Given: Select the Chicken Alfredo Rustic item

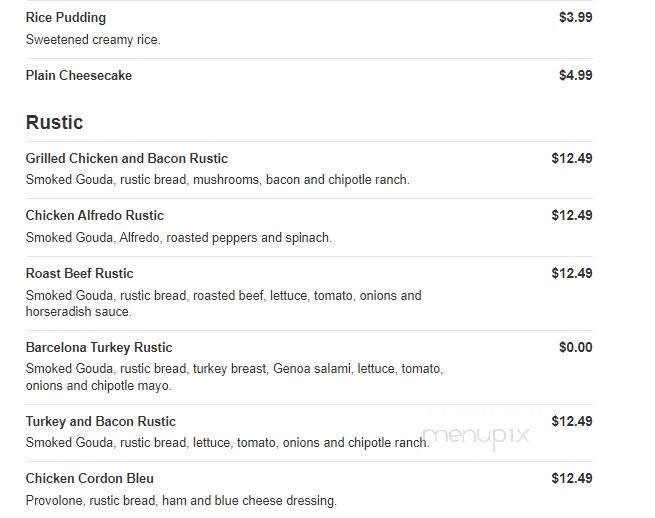Looking at the screenshot, I should coord(95,216).
